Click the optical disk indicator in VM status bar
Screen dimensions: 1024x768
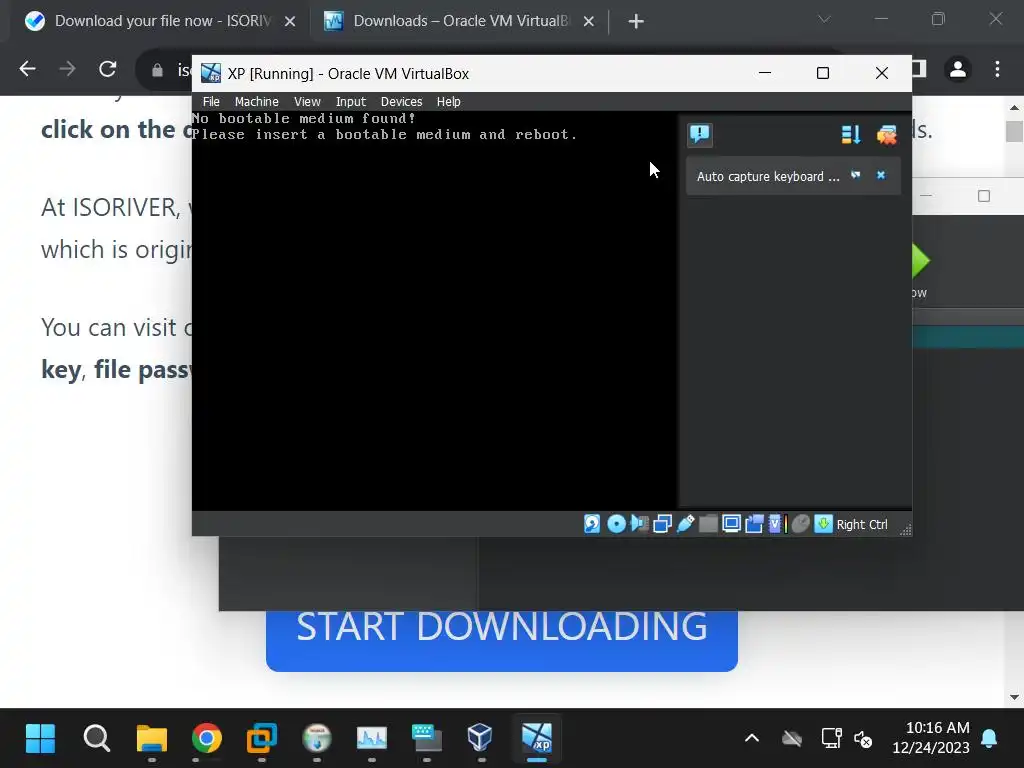(616, 524)
